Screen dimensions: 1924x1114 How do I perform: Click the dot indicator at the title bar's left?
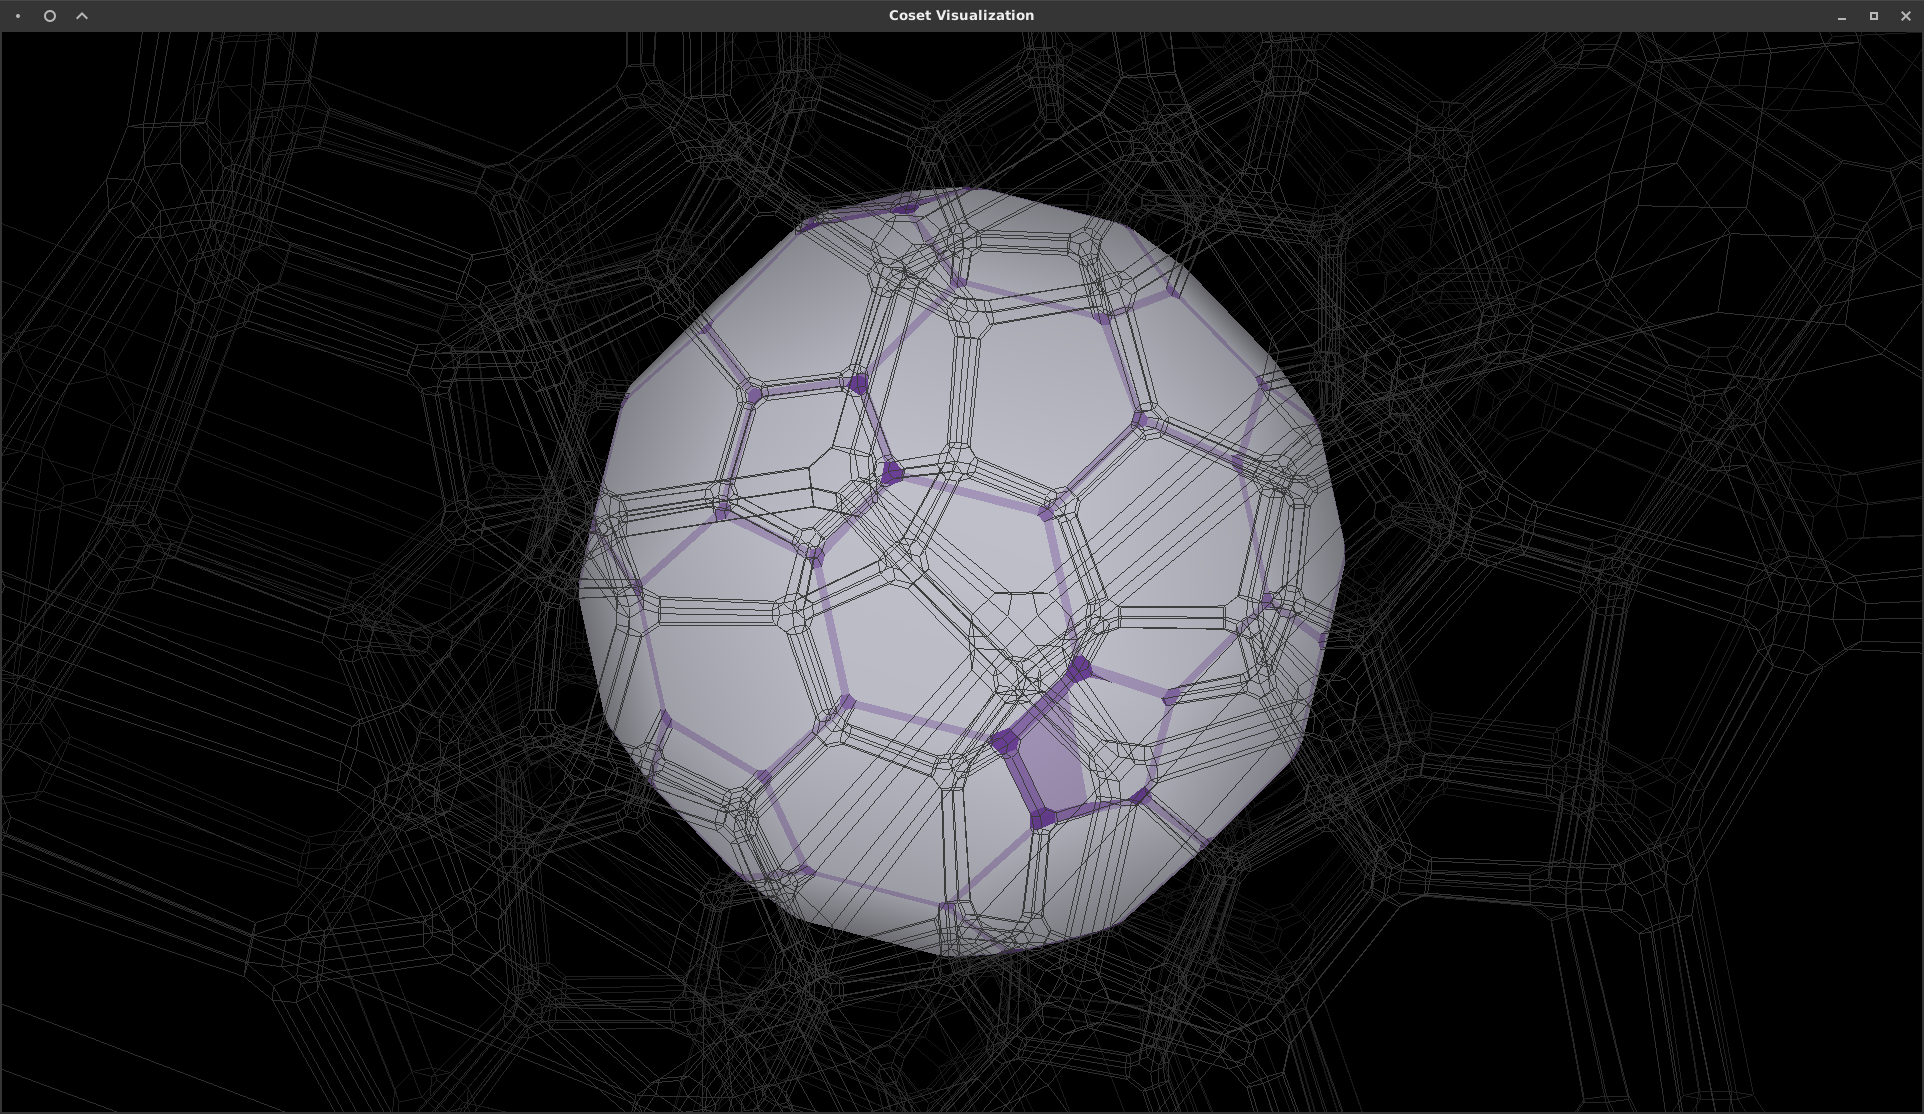[16, 16]
